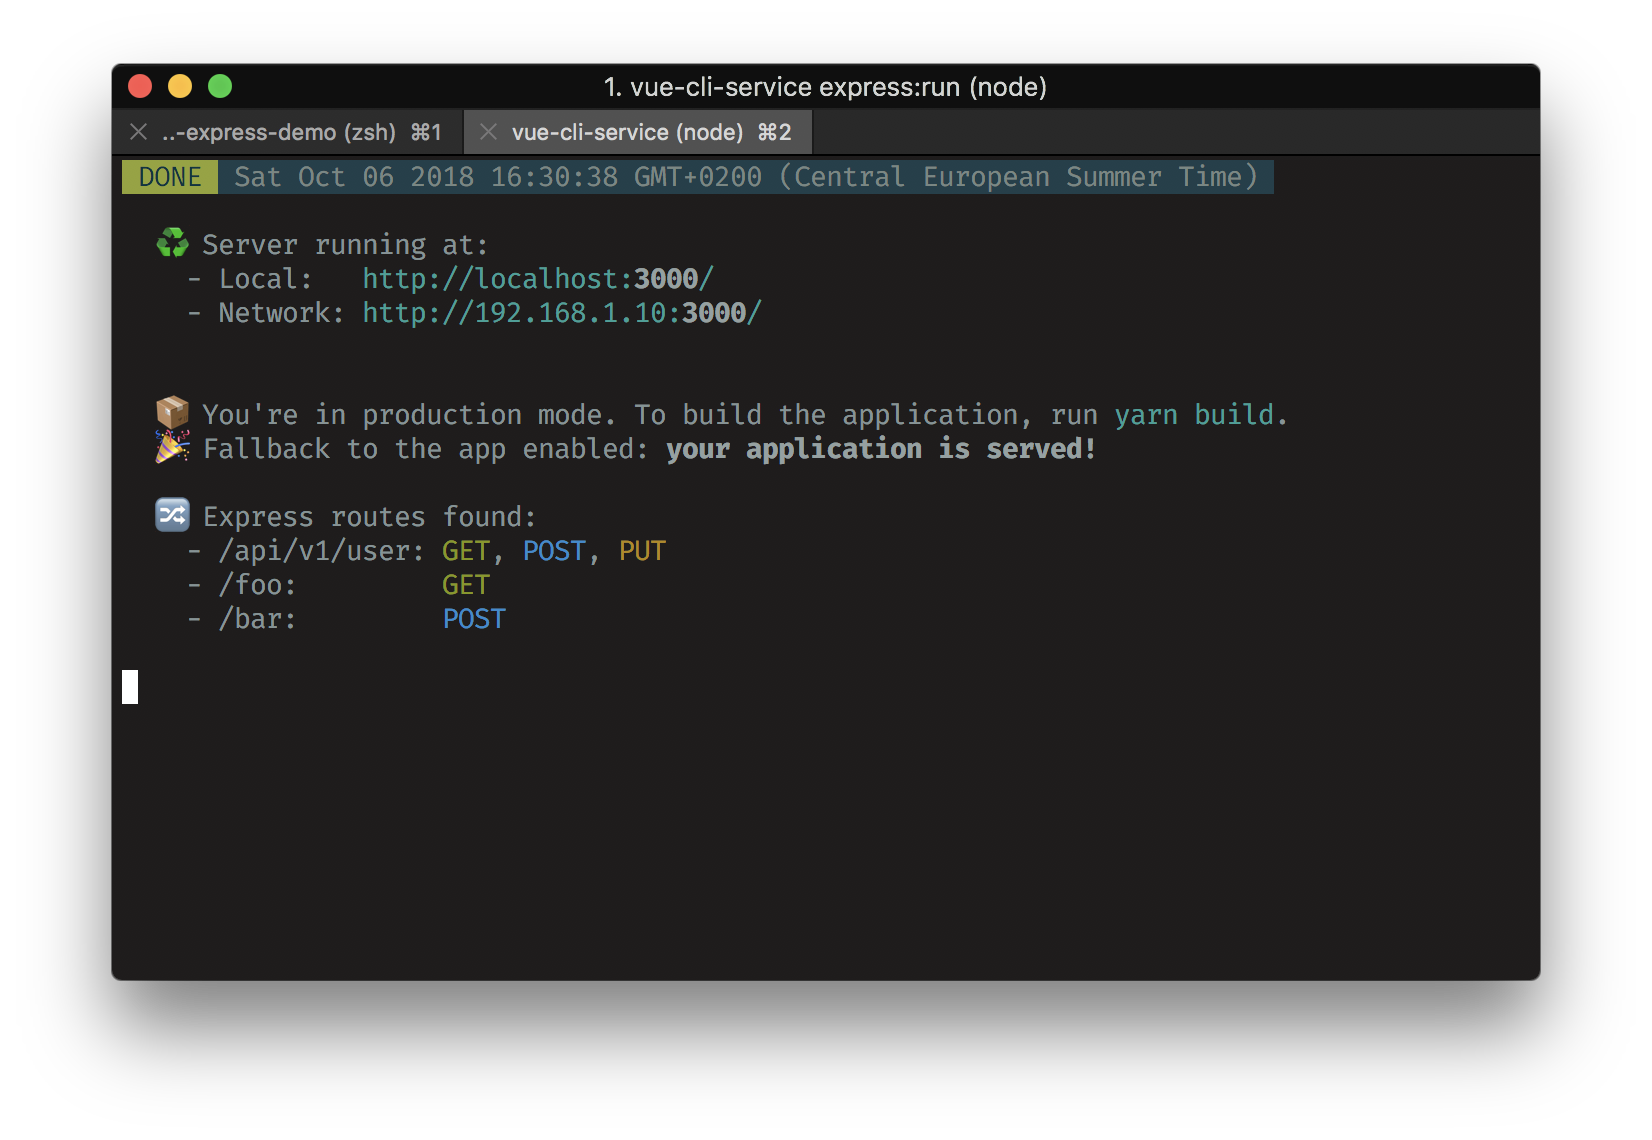Click the terminal cursor block
This screenshot has width=1652, height=1140.
(130, 687)
